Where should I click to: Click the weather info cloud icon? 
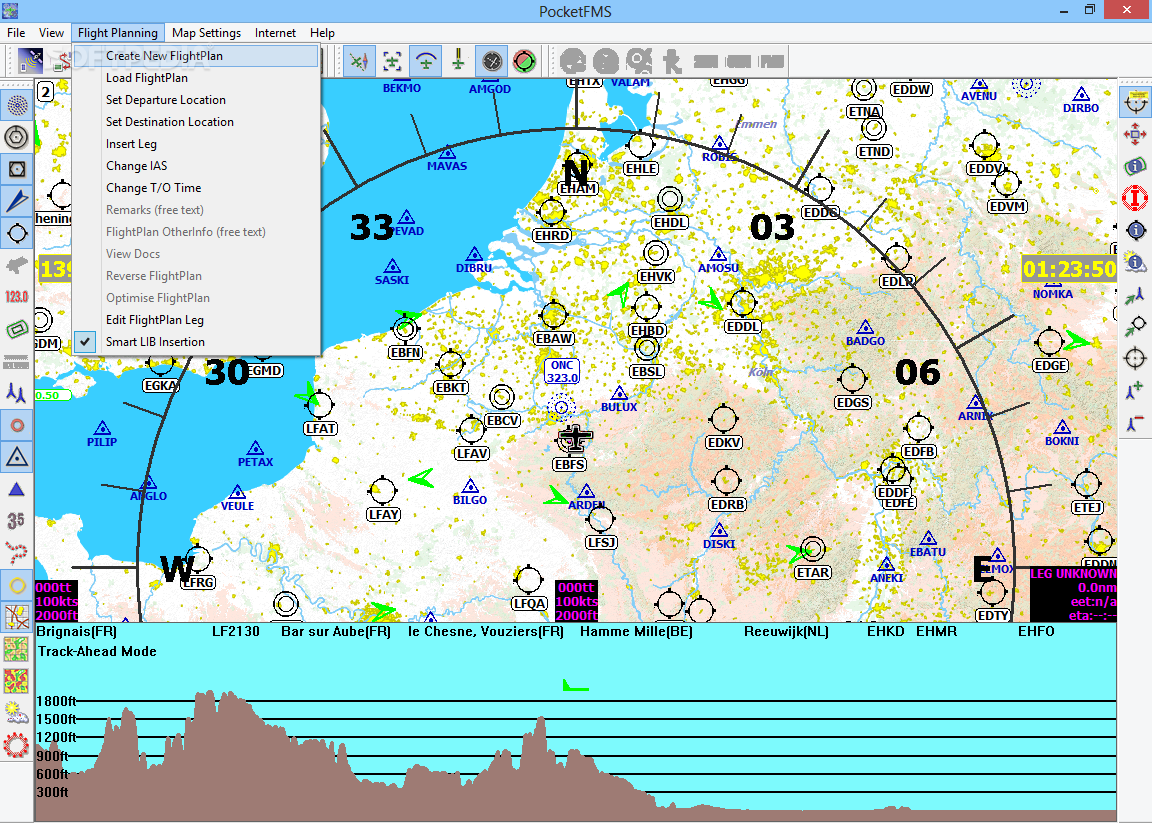(1136, 262)
